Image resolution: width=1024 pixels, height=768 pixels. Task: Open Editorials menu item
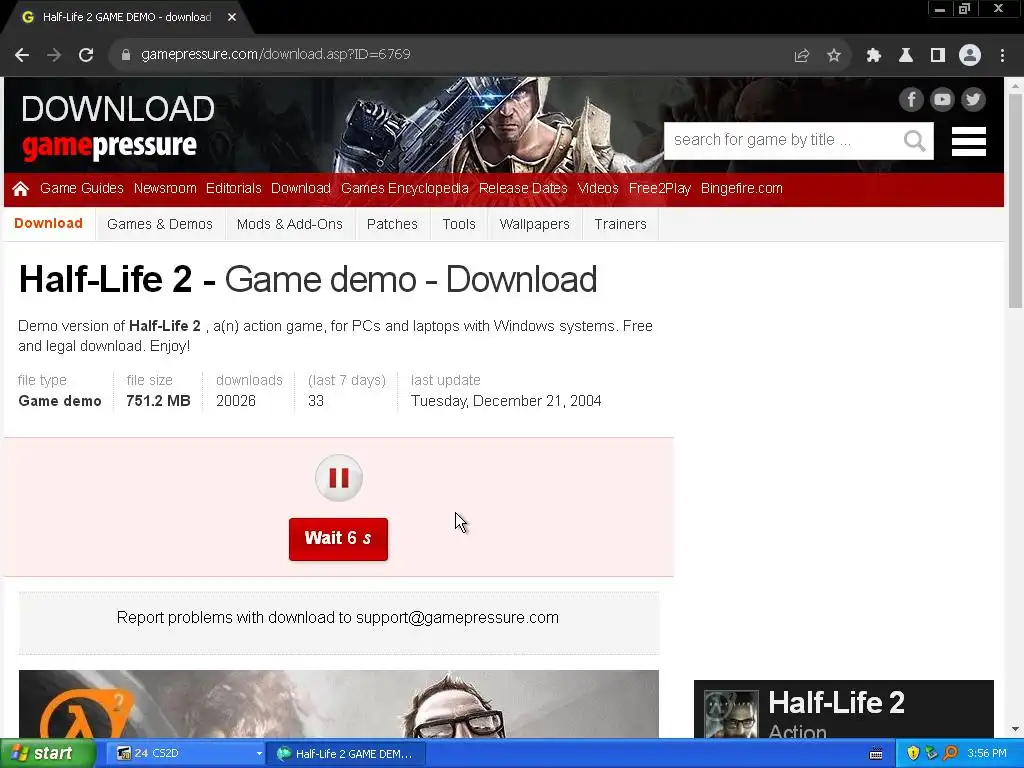coord(233,188)
